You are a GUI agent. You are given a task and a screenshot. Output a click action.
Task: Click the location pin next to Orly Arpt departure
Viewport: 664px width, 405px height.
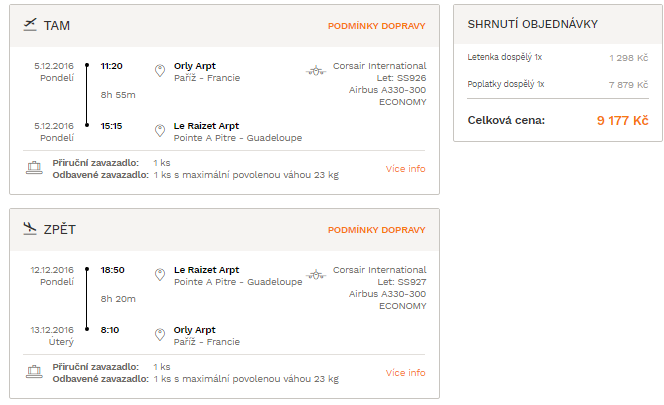tap(160, 71)
